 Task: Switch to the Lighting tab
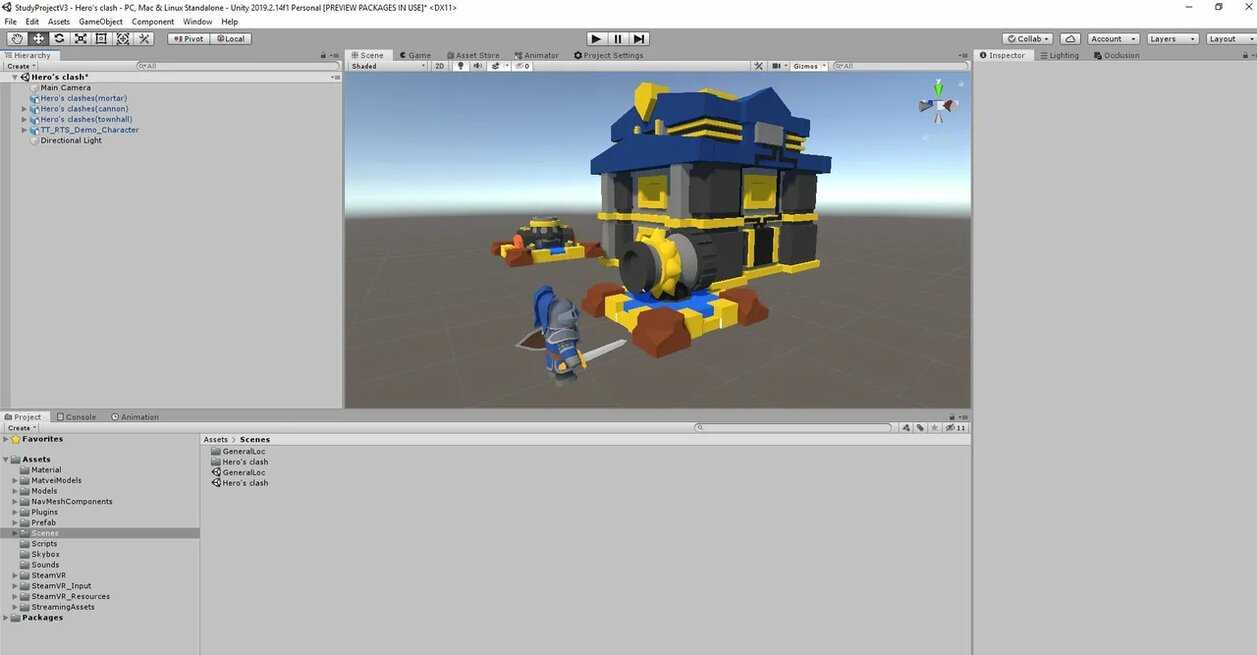coord(1059,56)
